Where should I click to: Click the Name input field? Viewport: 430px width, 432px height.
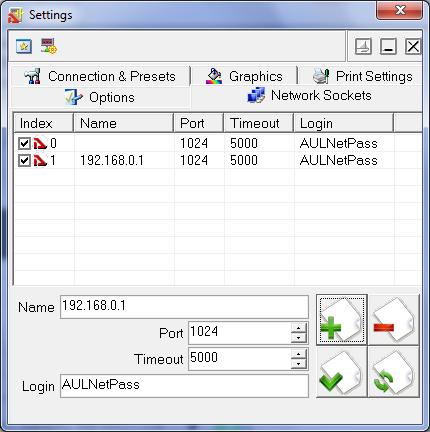tap(184, 307)
